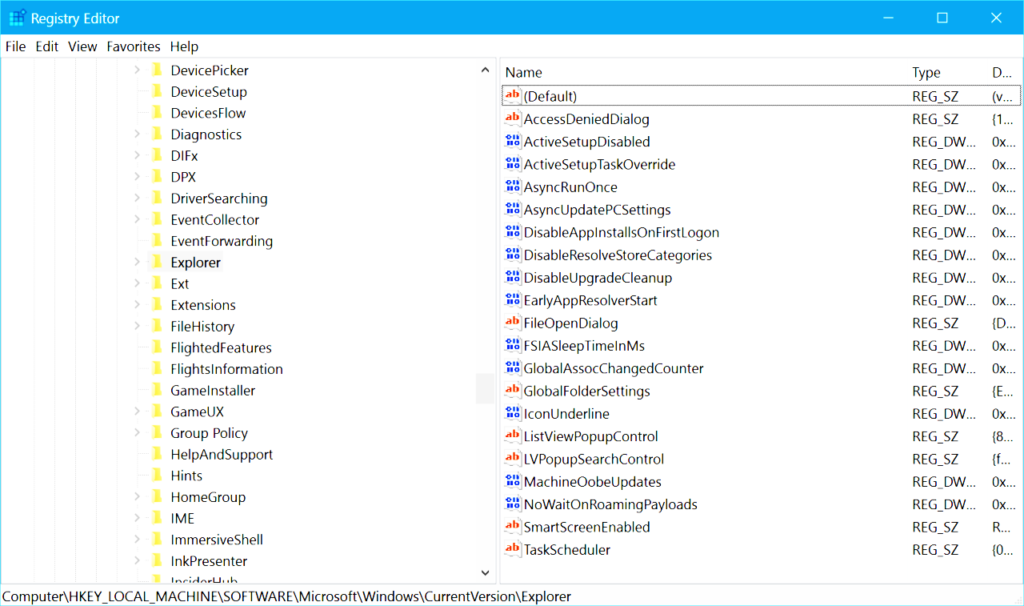Image resolution: width=1024 pixels, height=606 pixels.
Task: Click the tree pane scroll up arrow
Action: pos(485,70)
